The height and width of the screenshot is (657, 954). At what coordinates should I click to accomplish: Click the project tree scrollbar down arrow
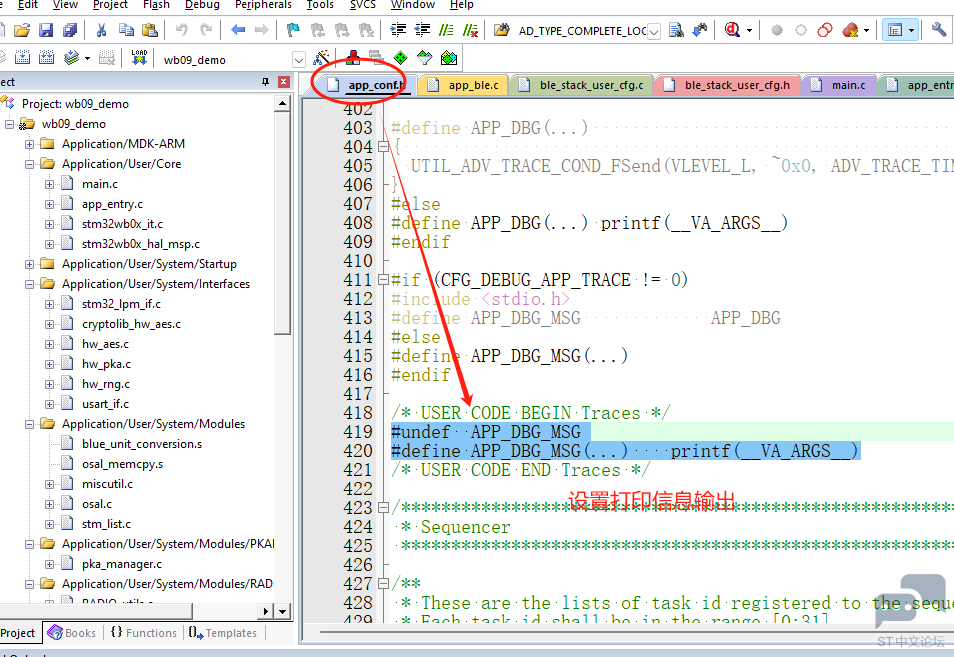click(283, 611)
